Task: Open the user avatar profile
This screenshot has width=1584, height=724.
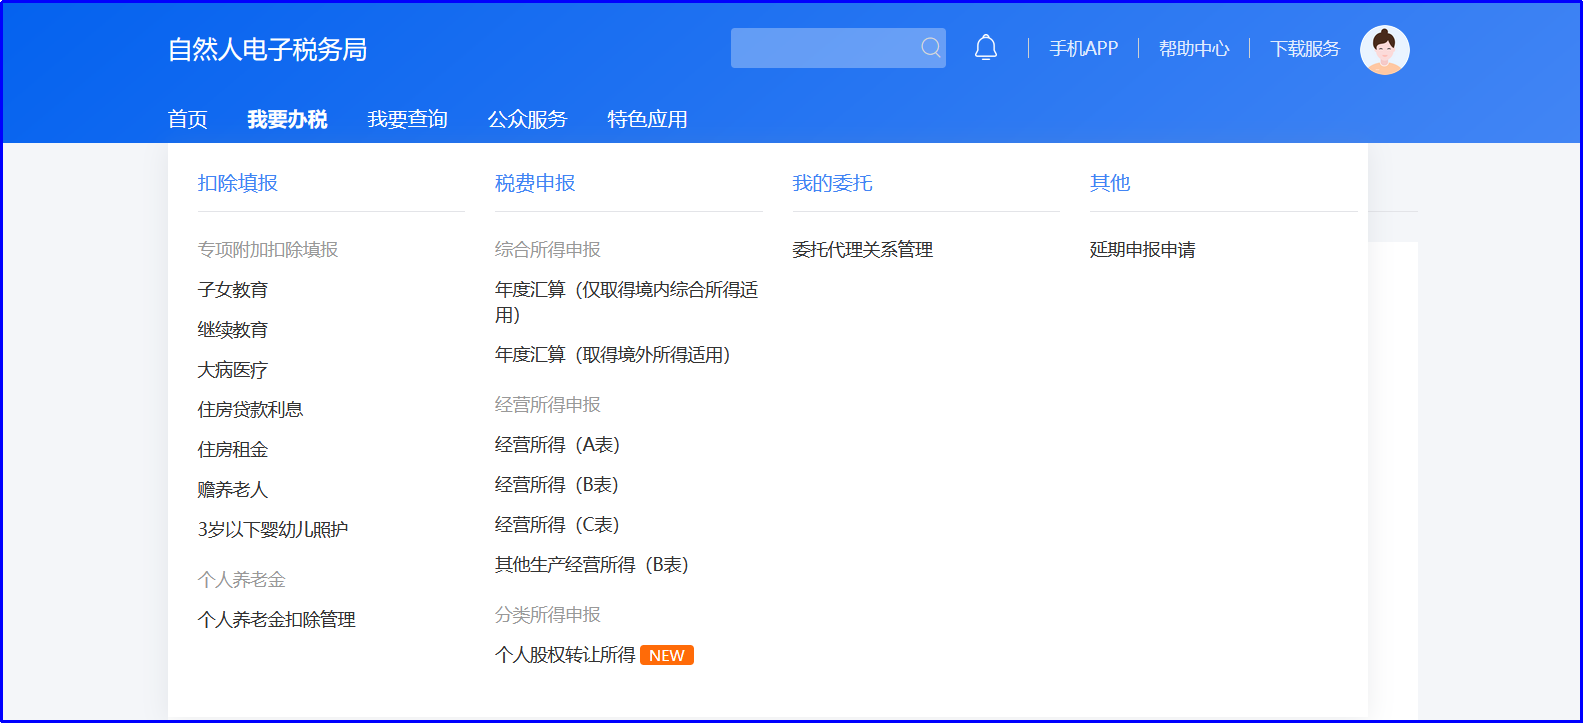Action: 1385,50
